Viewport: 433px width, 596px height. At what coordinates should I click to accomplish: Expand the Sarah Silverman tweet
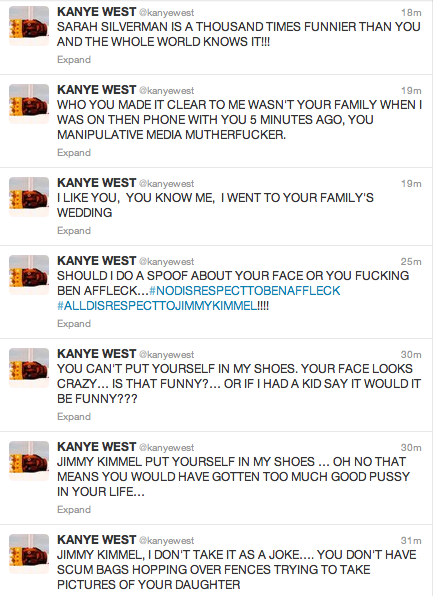pyautogui.click(x=74, y=60)
